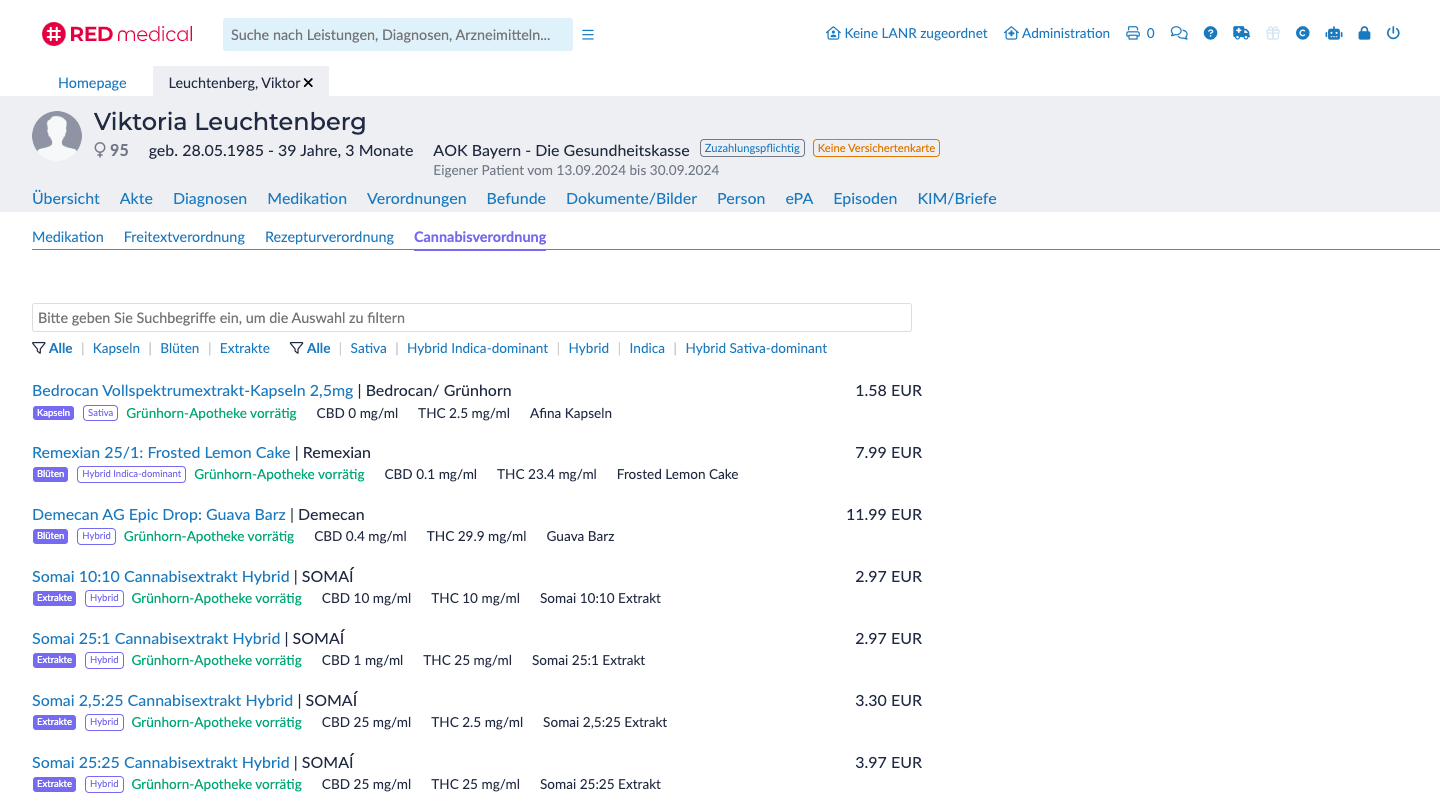The image size is (1440, 810).
Task: Click THC 23.4 mg/ml value
Action: point(547,474)
